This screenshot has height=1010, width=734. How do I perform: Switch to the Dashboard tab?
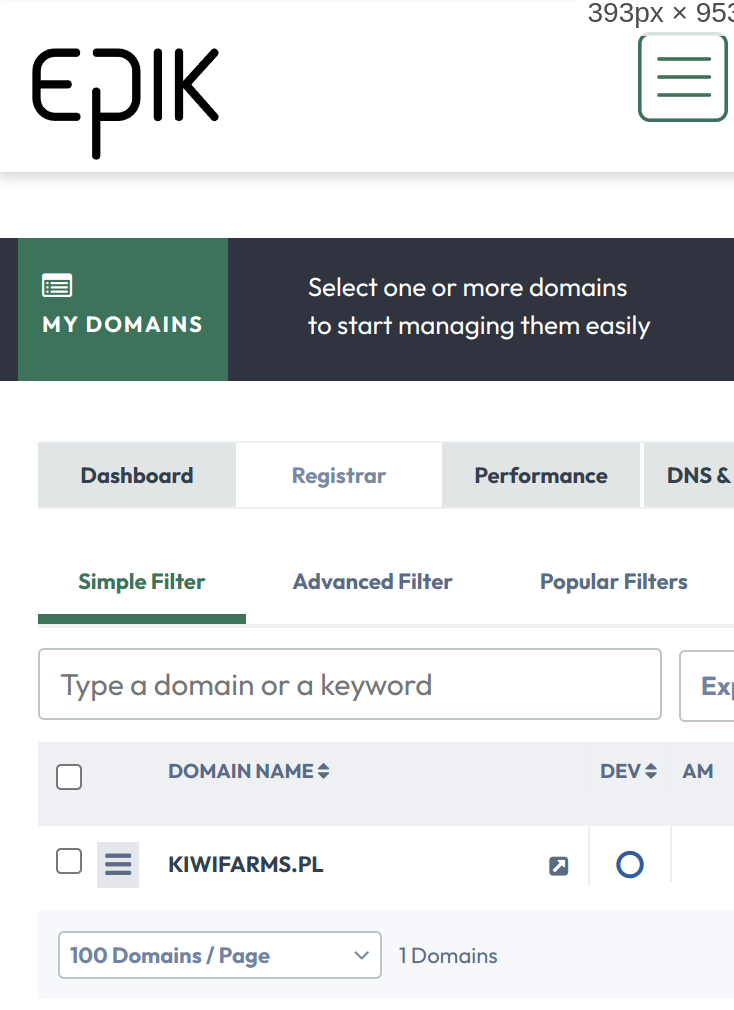click(x=136, y=475)
